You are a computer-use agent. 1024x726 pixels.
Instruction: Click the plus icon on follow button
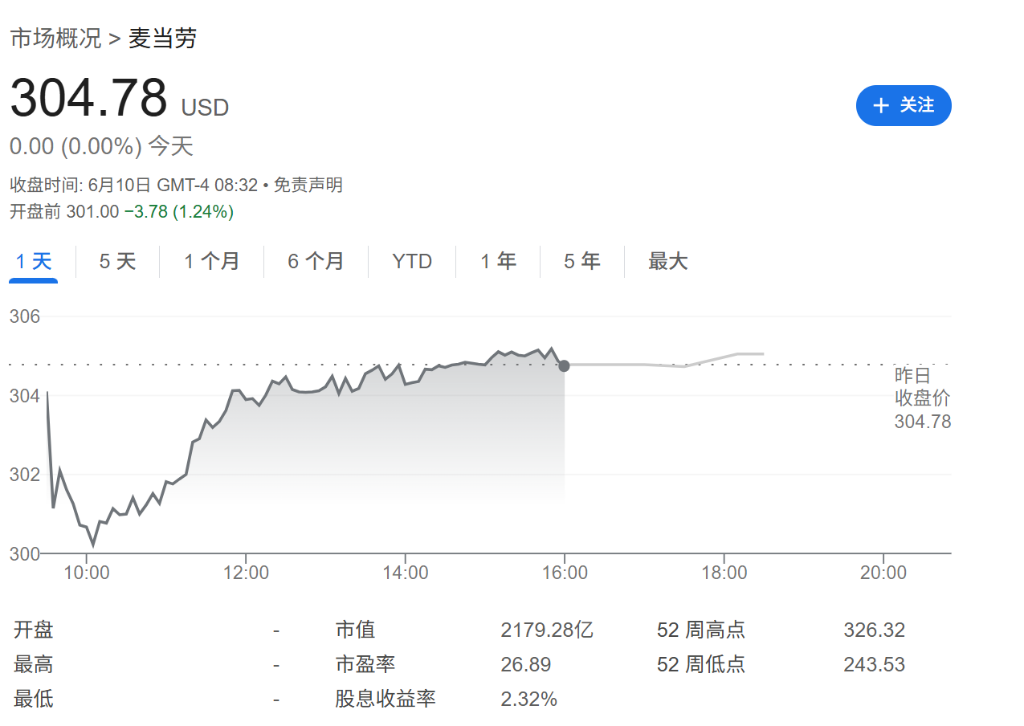point(881,105)
